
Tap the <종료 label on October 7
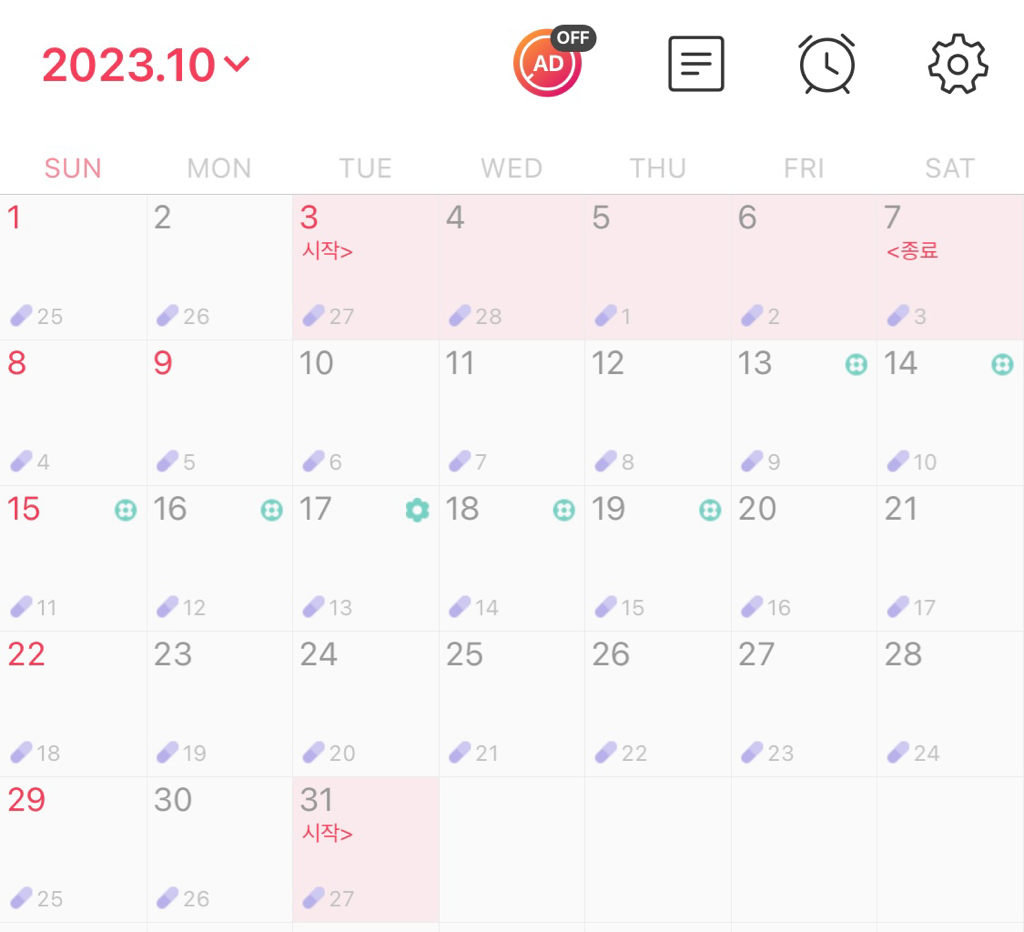pos(912,251)
